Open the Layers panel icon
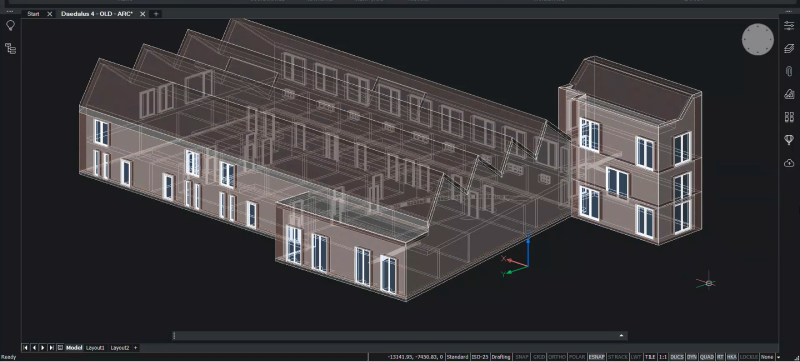The height and width of the screenshot is (362, 800). pos(789,48)
